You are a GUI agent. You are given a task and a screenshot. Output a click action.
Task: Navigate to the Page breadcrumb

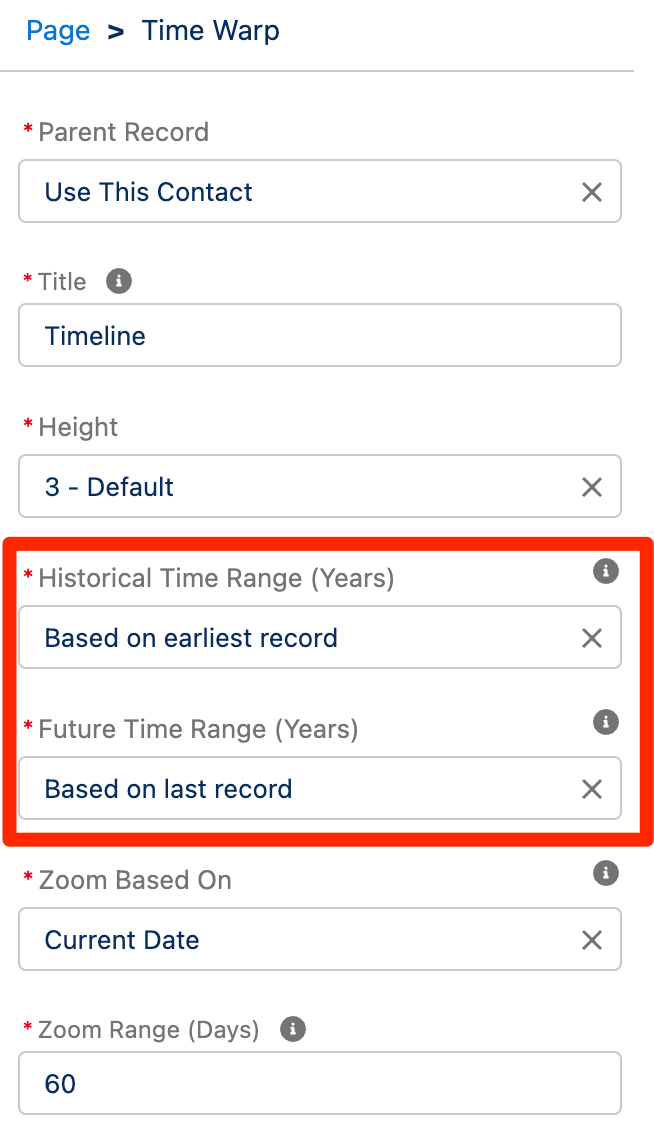pos(57,31)
